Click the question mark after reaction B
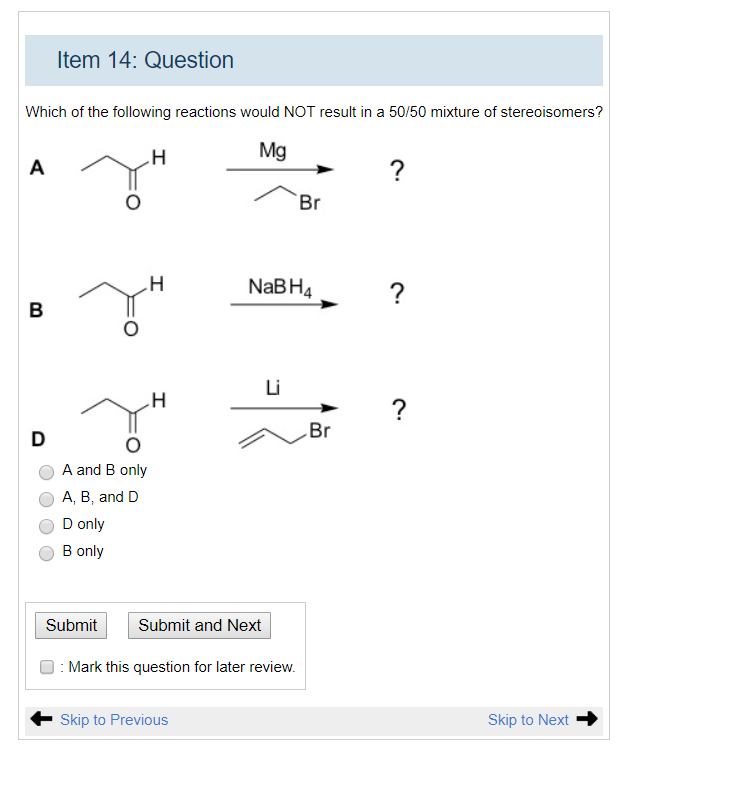Viewport: 737px width, 805px height. 396,293
